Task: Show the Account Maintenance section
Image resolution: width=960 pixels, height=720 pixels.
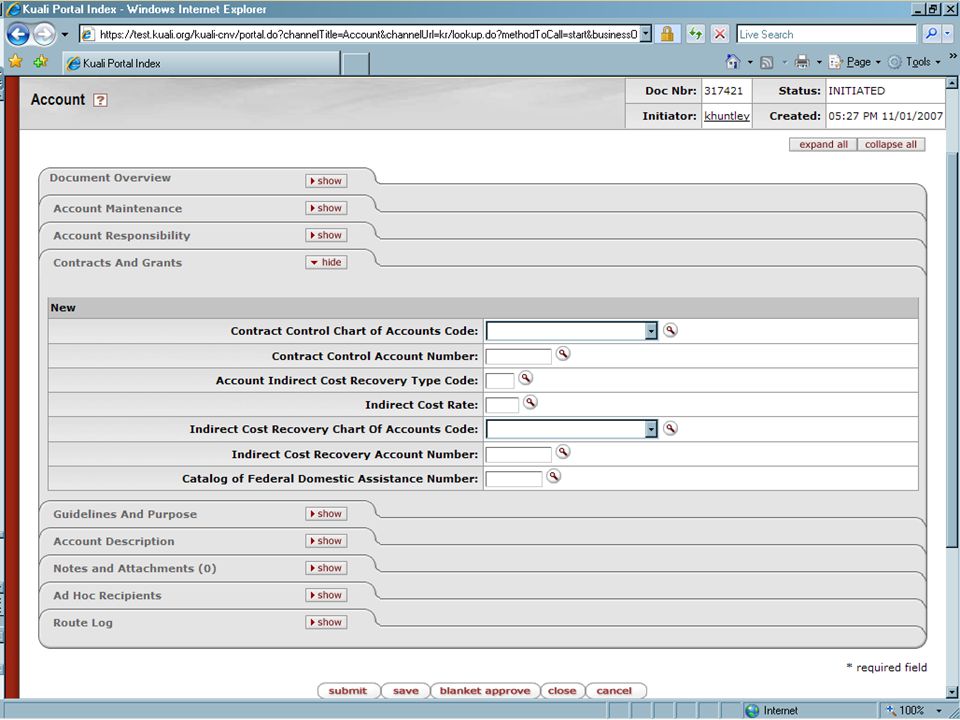Action: [326, 208]
